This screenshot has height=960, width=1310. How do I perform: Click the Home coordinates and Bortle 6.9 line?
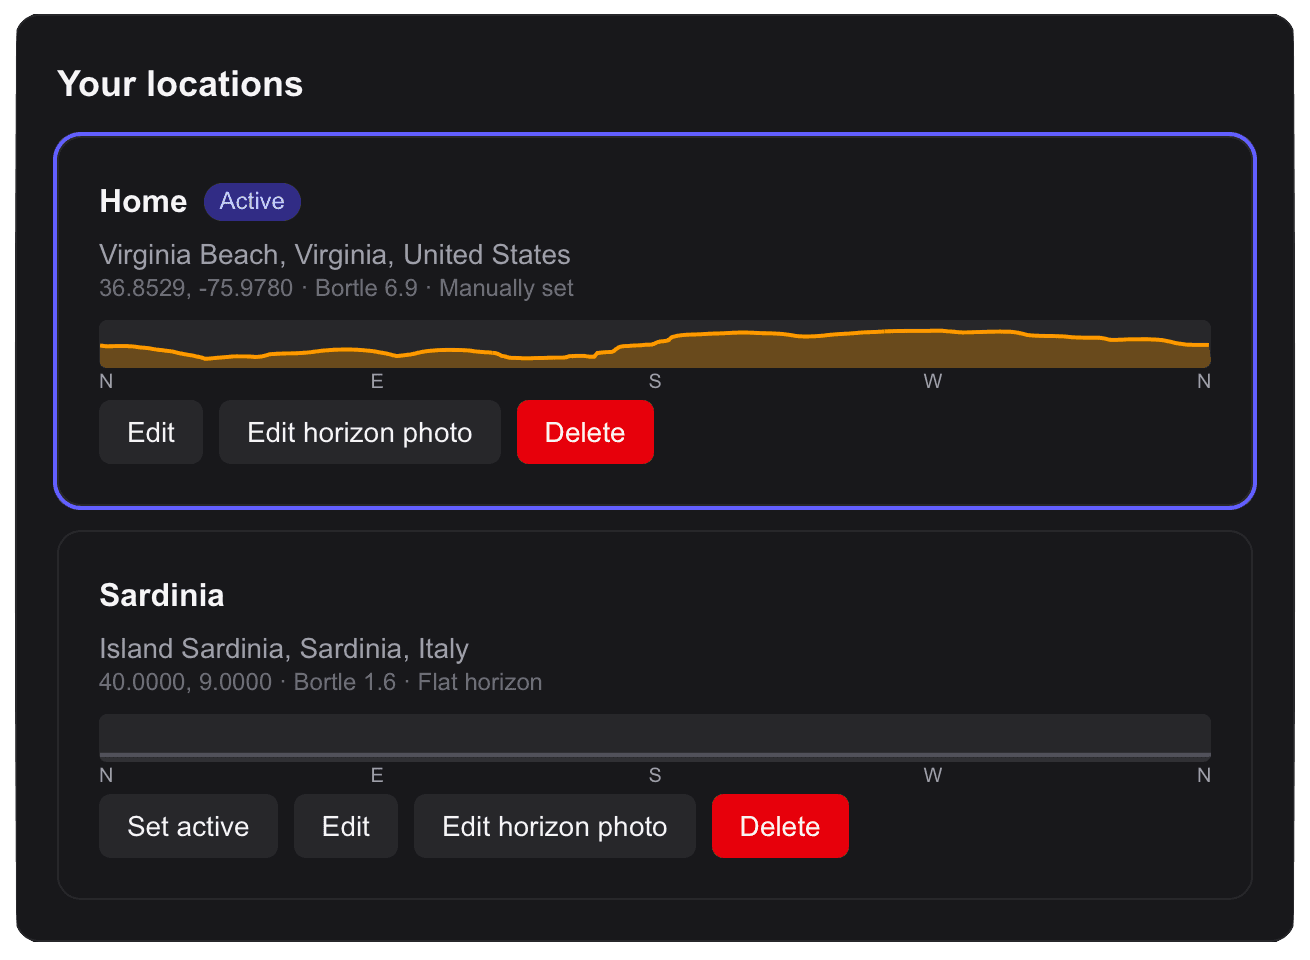tap(336, 288)
